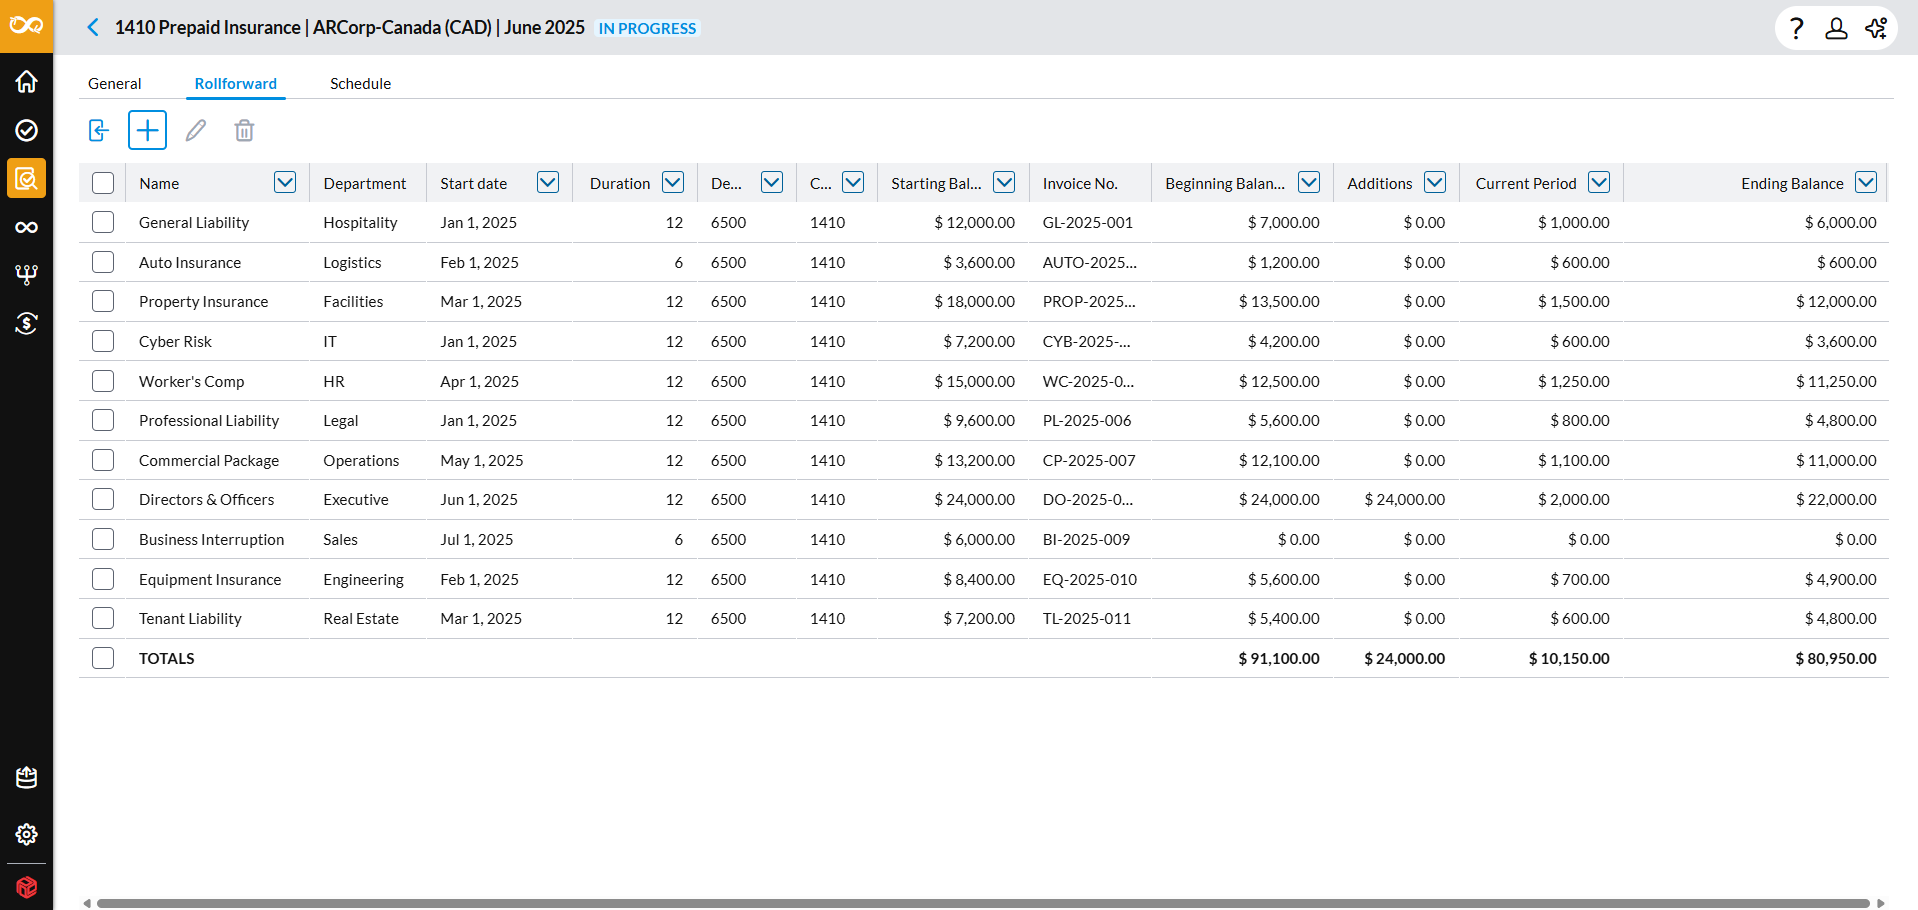Open the Name column filter dropdown
The height and width of the screenshot is (910, 1918).
(285, 182)
